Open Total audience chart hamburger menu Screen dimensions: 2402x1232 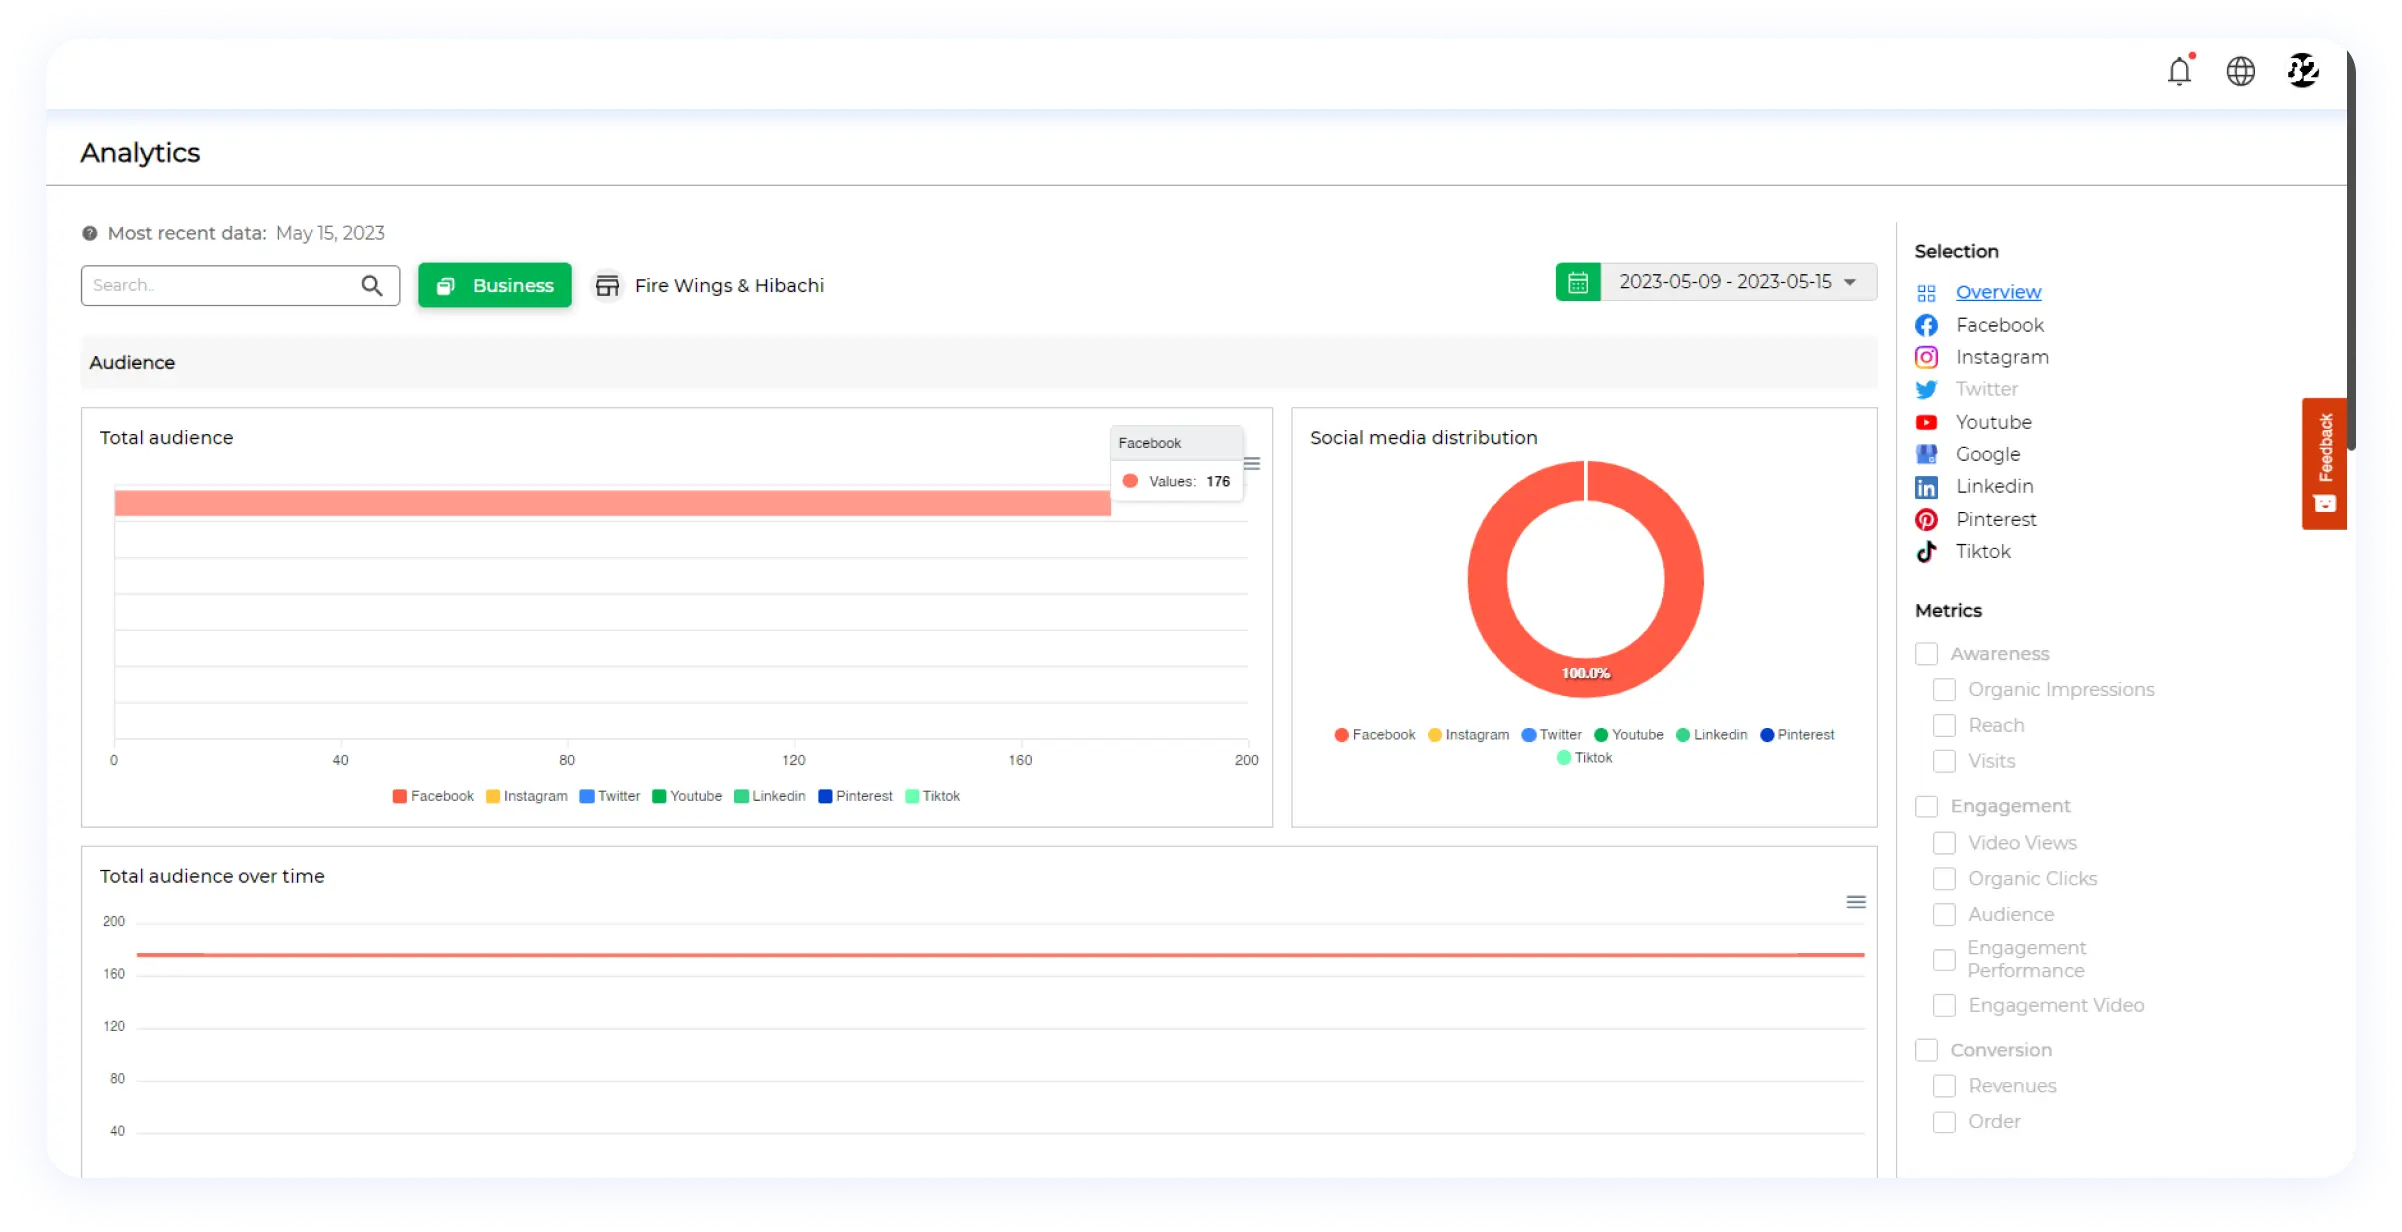click(x=1252, y=464)
